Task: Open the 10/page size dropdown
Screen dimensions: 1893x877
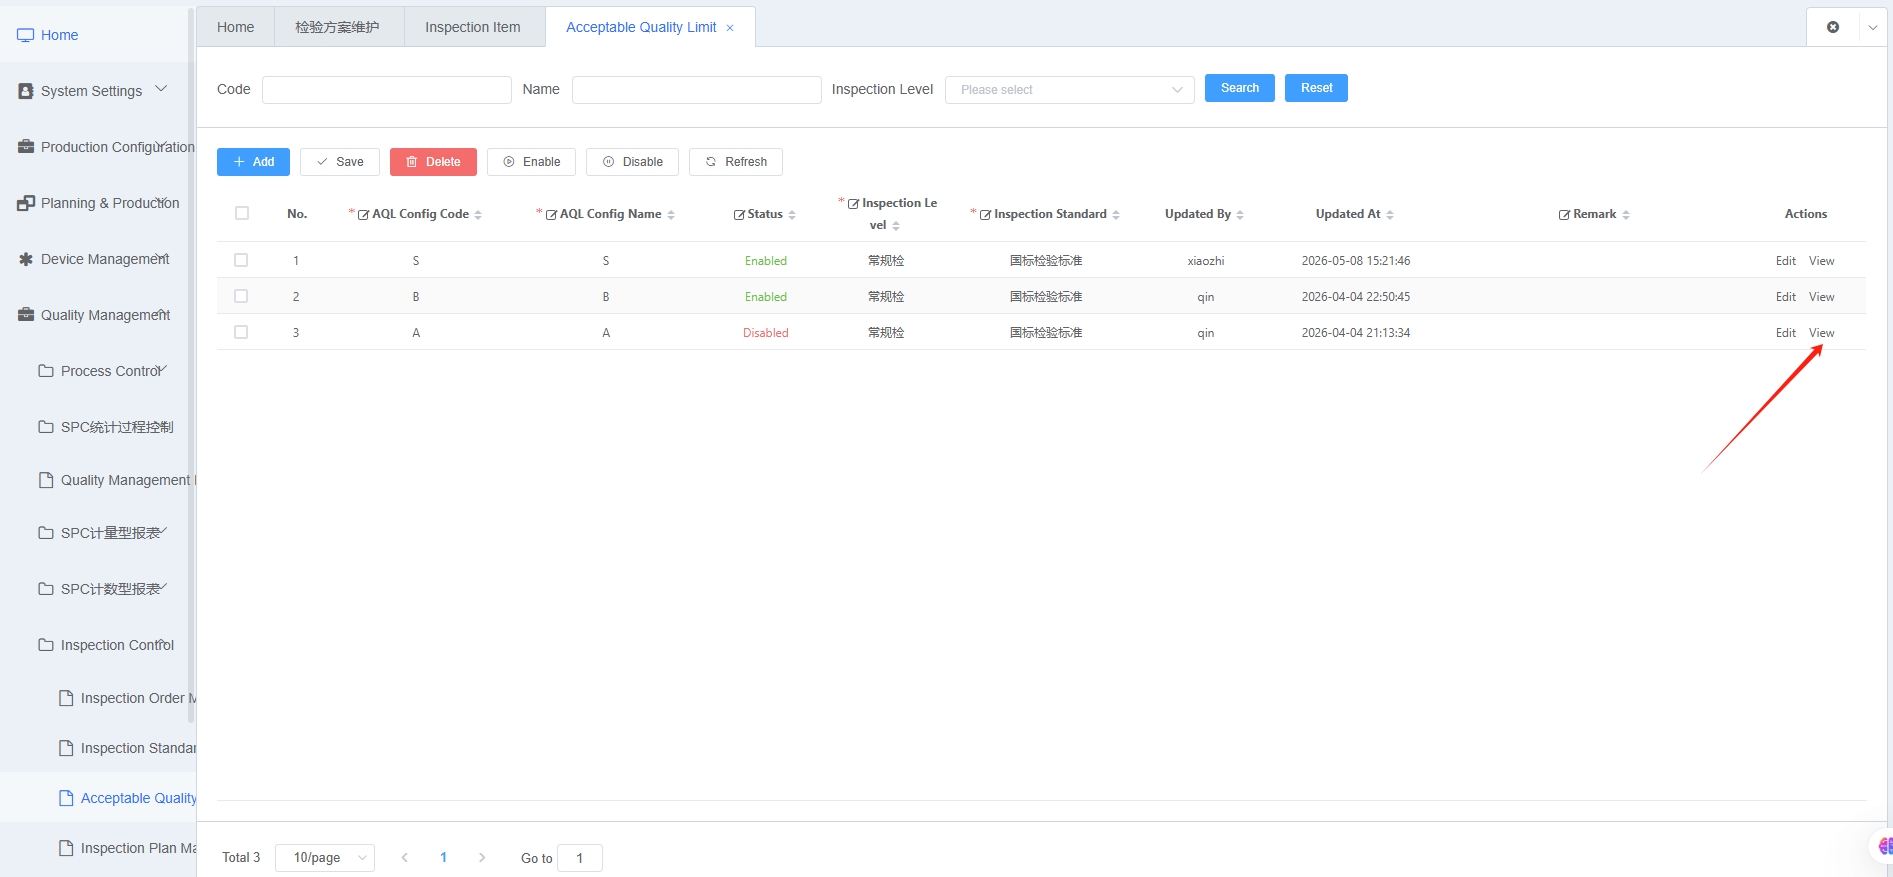Action: coord(325,858)
